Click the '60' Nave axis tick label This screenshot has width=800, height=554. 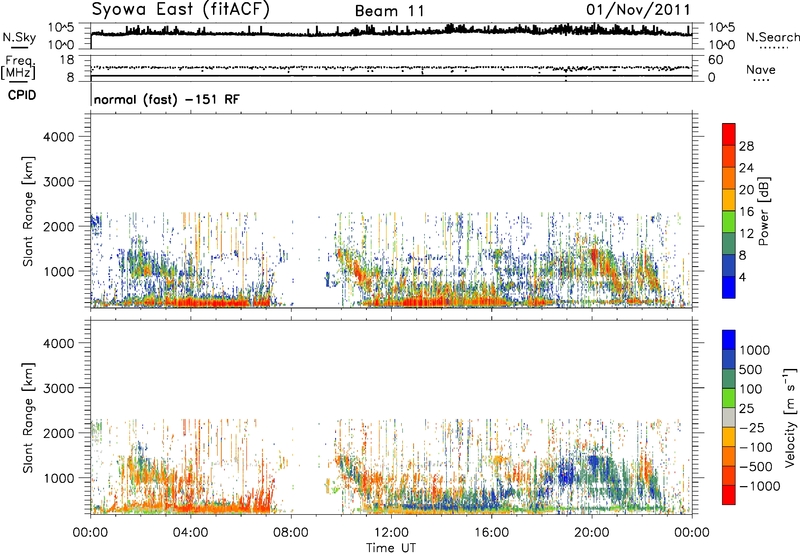click(x=715, y=60)
